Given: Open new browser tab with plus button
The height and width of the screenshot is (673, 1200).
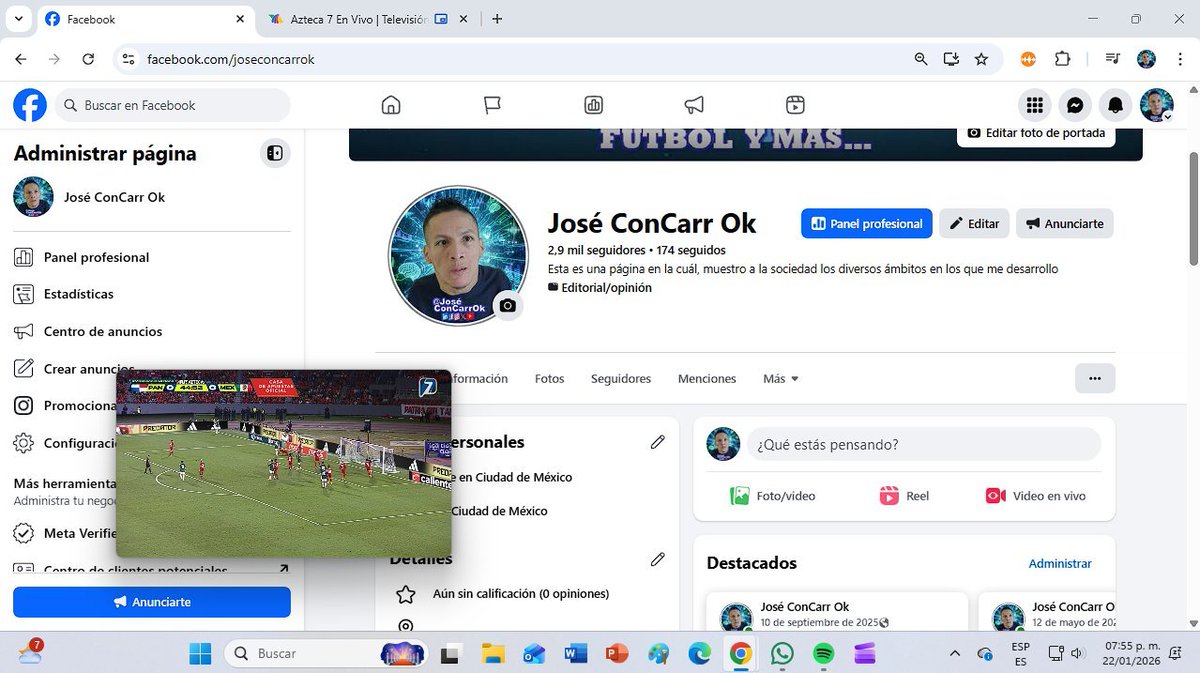Looking at the screenshot, I should pos(497,19).
